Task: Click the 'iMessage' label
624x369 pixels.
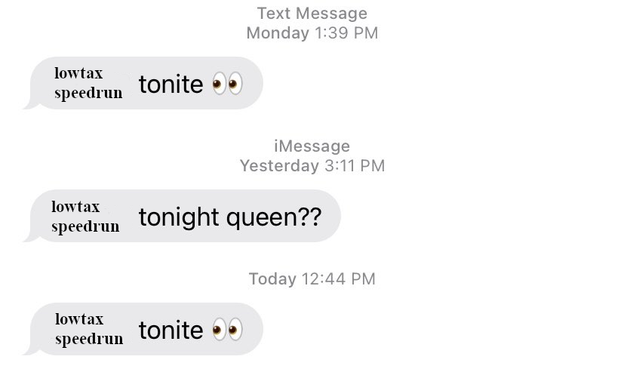Action: click(x=312, y=146)
